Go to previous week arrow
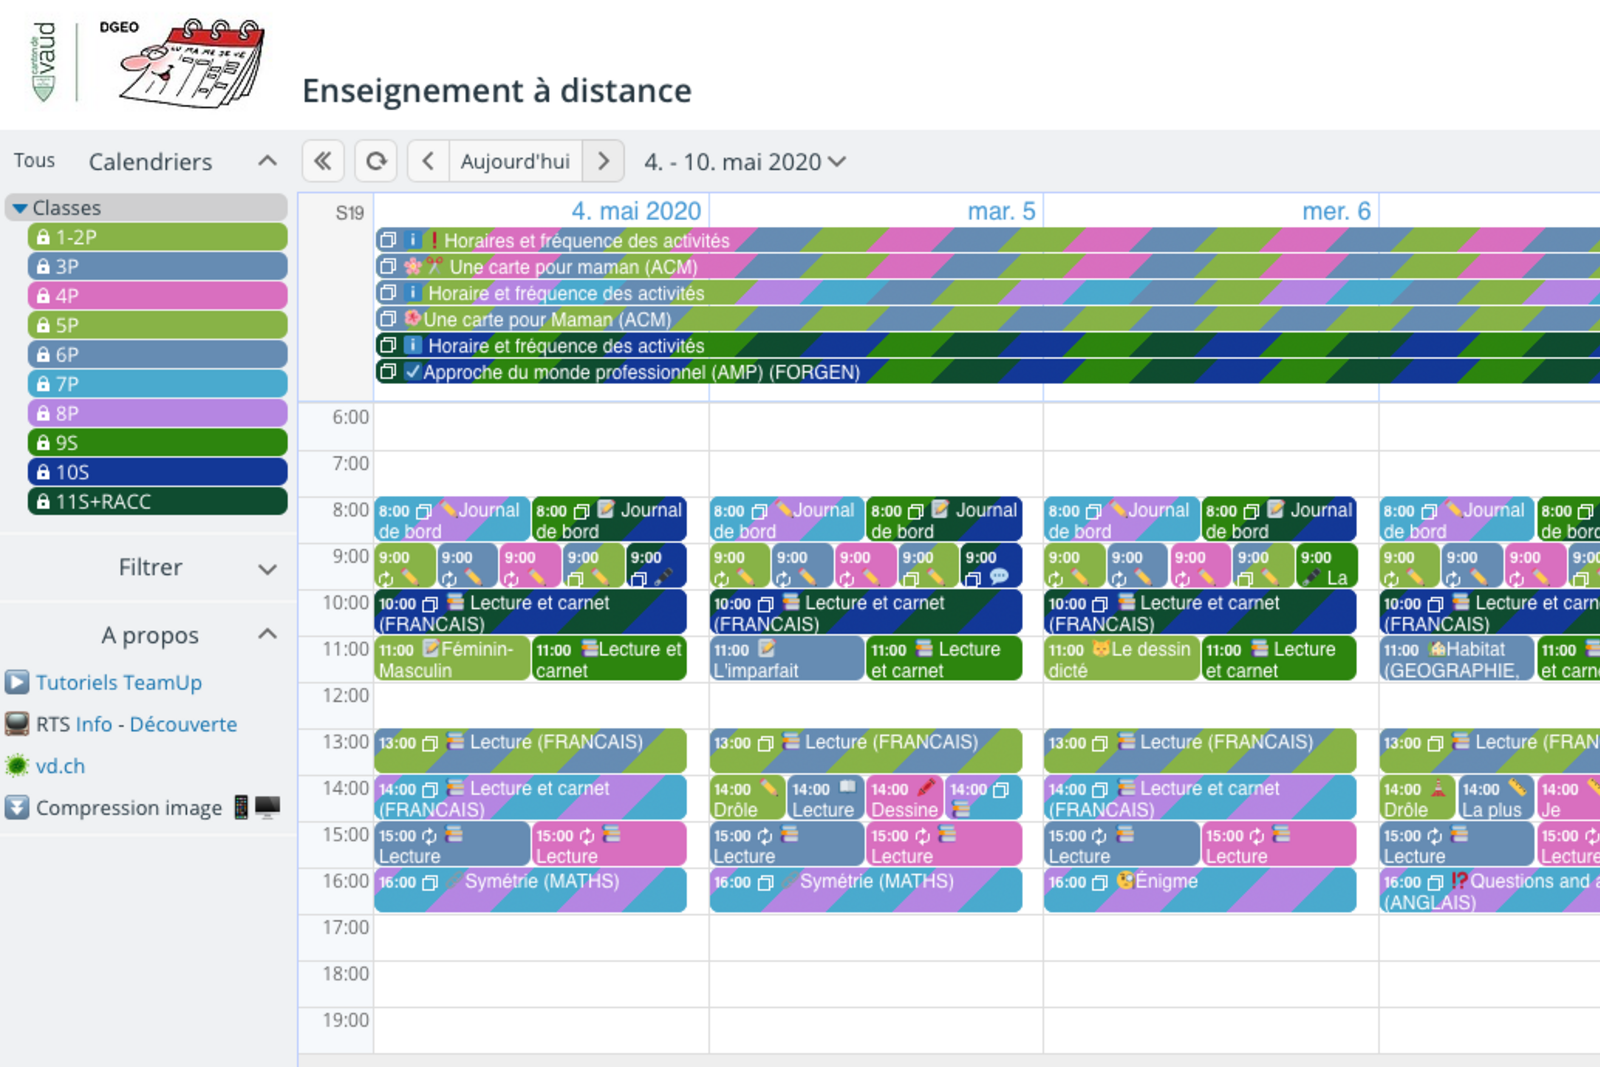The height and width of the screenshot is (1067, 1600). coord(428,161)
